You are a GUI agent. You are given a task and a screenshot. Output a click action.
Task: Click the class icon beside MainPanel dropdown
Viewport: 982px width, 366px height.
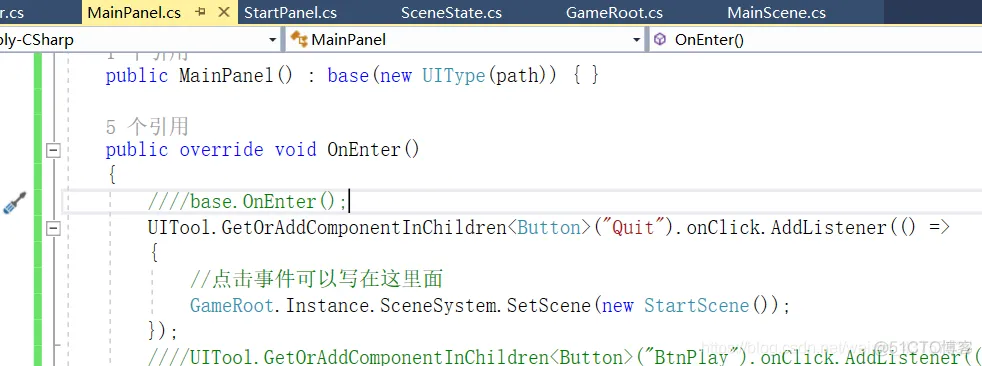pyautogui.click(x=299, y=40)
